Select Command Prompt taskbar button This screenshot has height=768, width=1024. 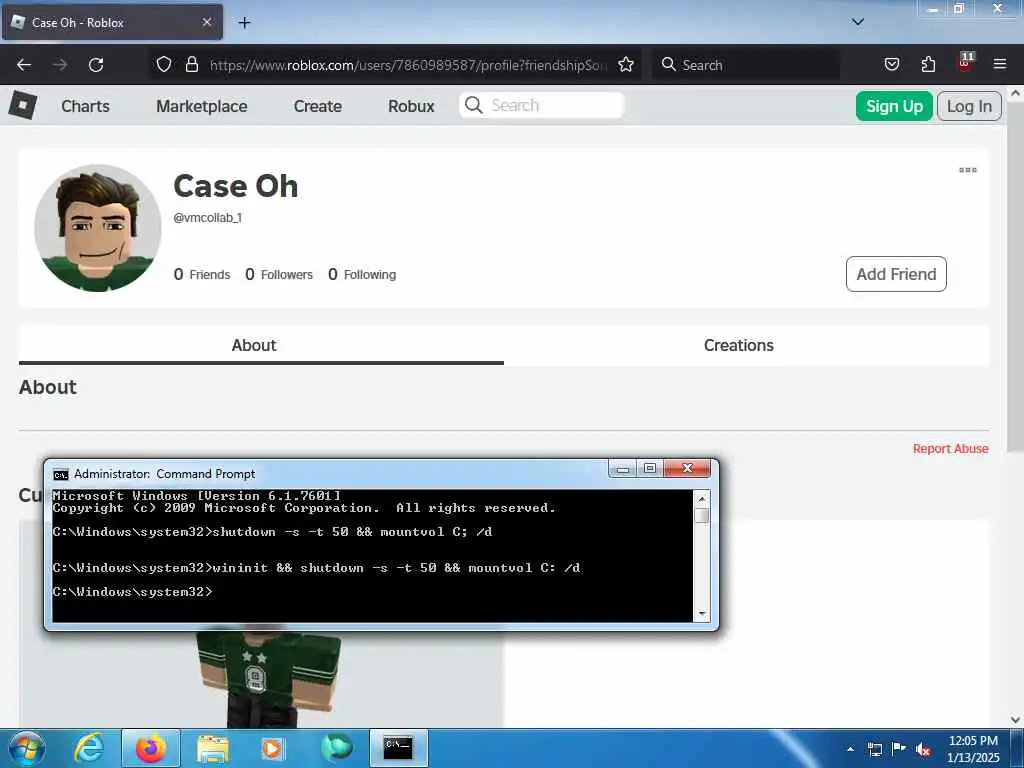pos(398,748)
